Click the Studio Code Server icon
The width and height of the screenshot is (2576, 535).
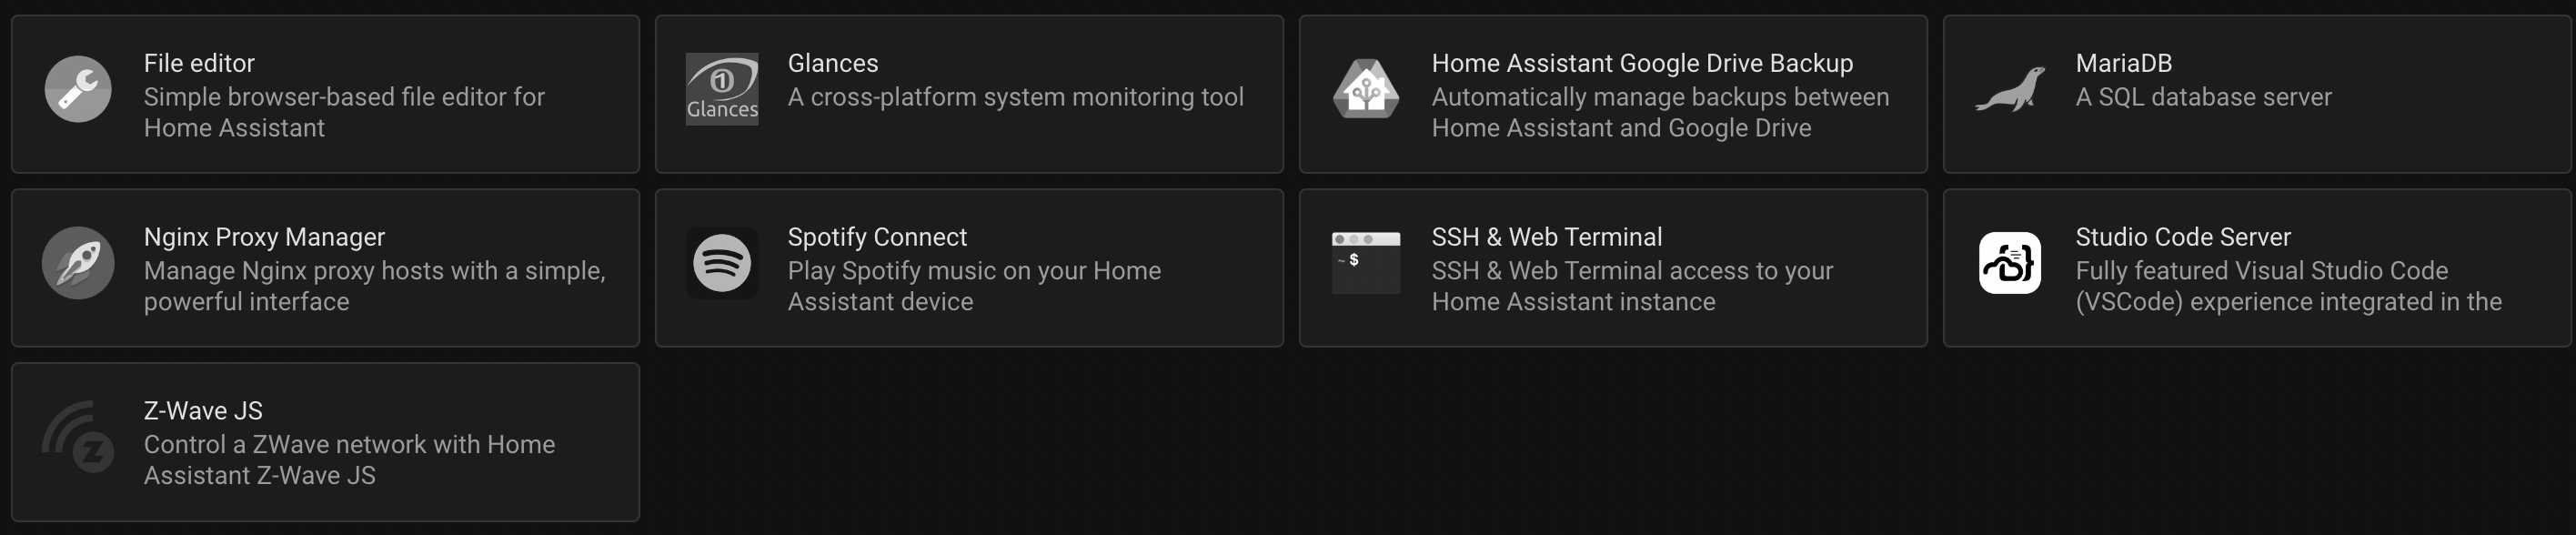pyautogui.click(x=2010, y=263)
